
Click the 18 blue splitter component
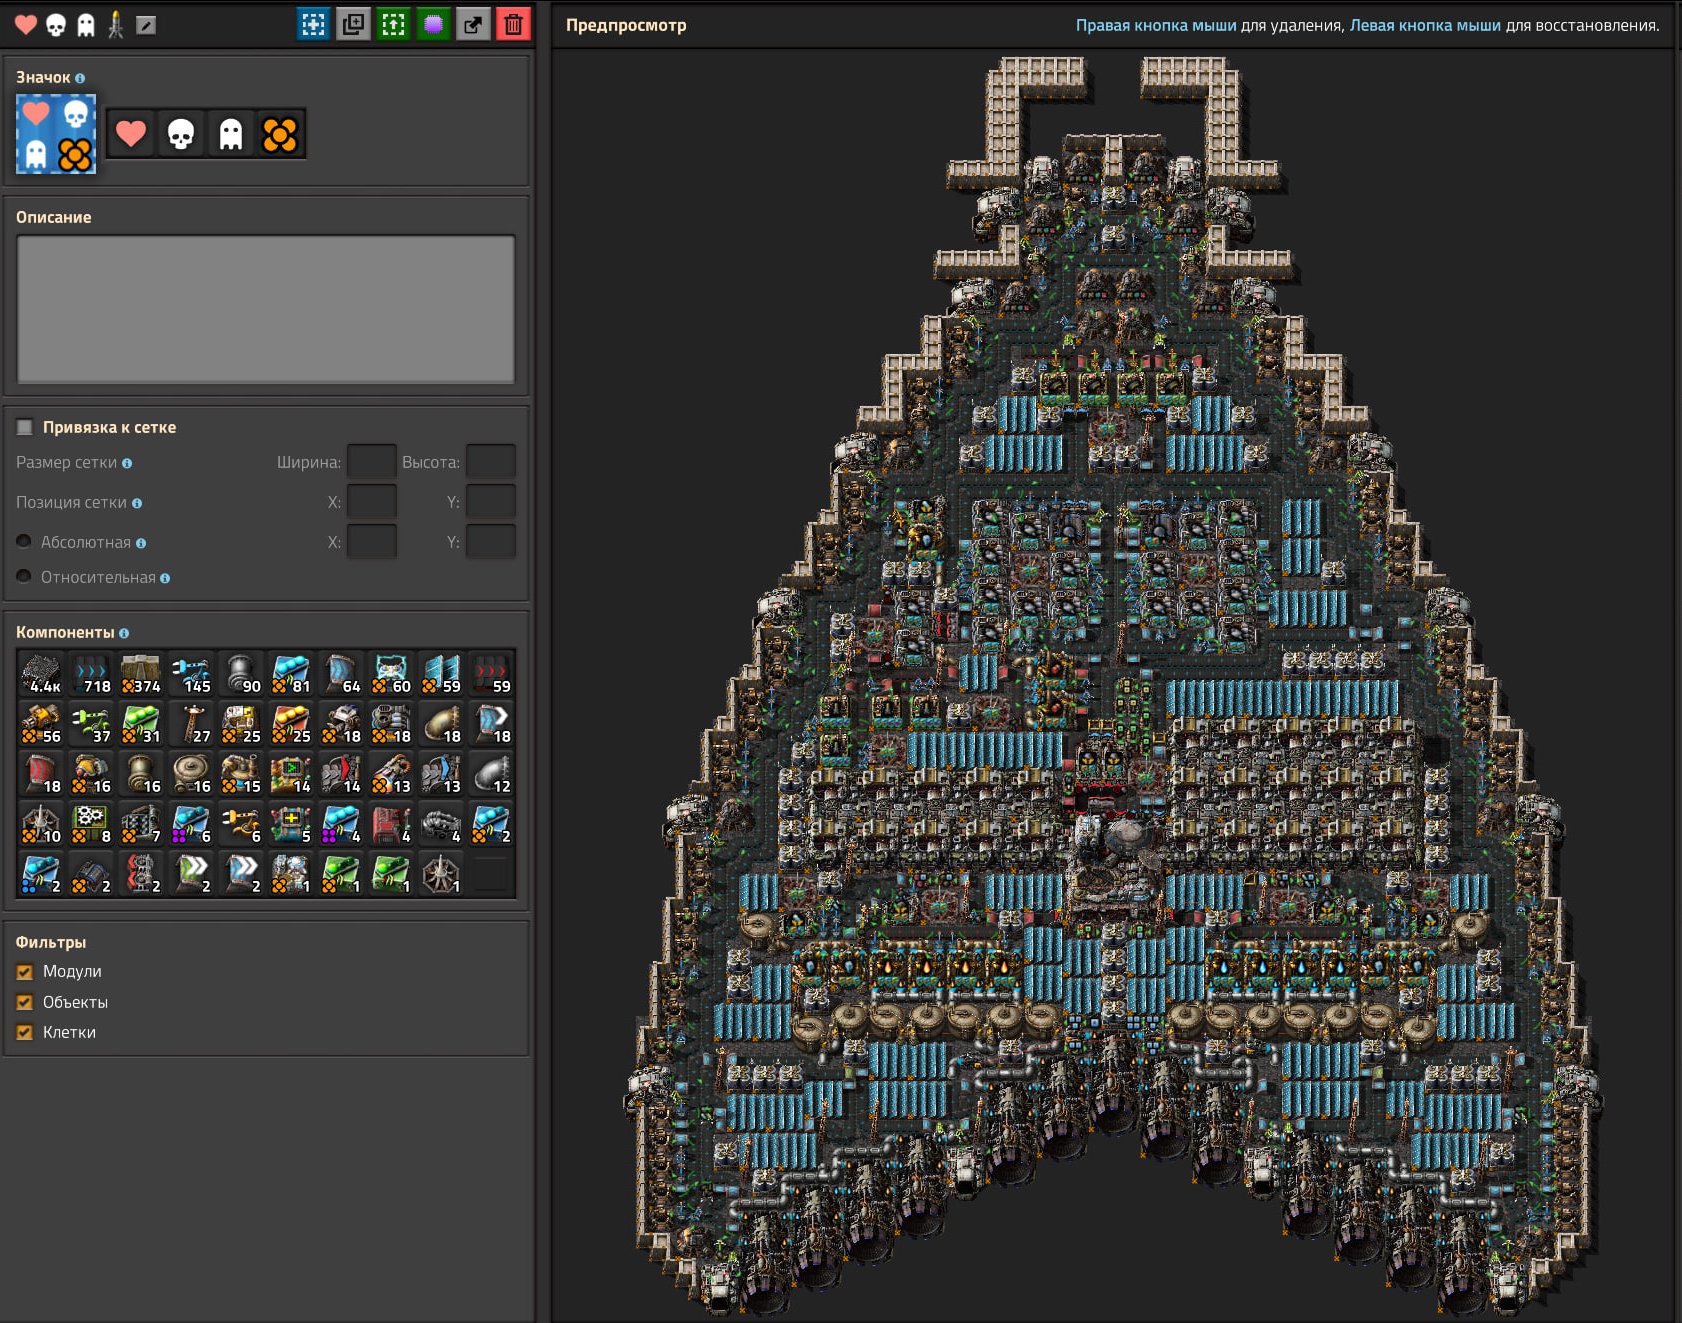491,723
